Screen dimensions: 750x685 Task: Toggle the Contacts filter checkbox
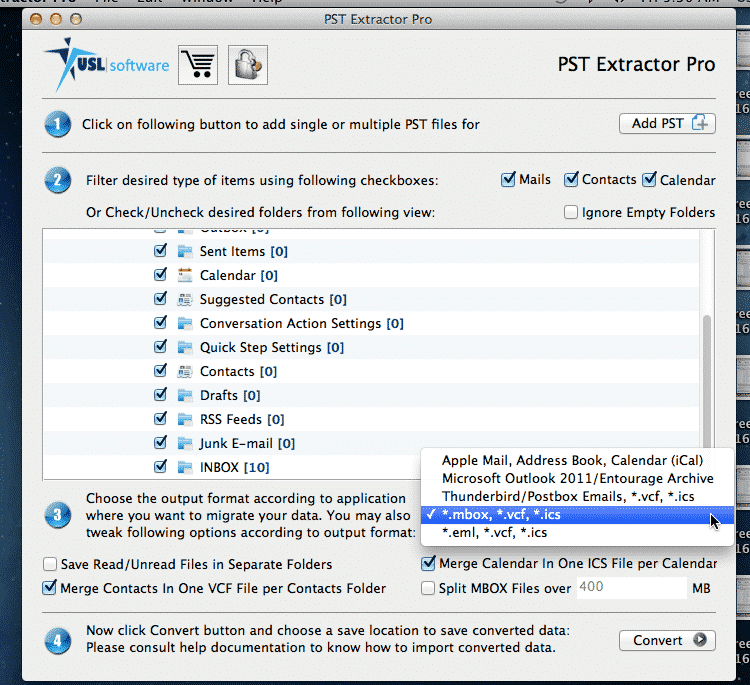pos(571,179)
